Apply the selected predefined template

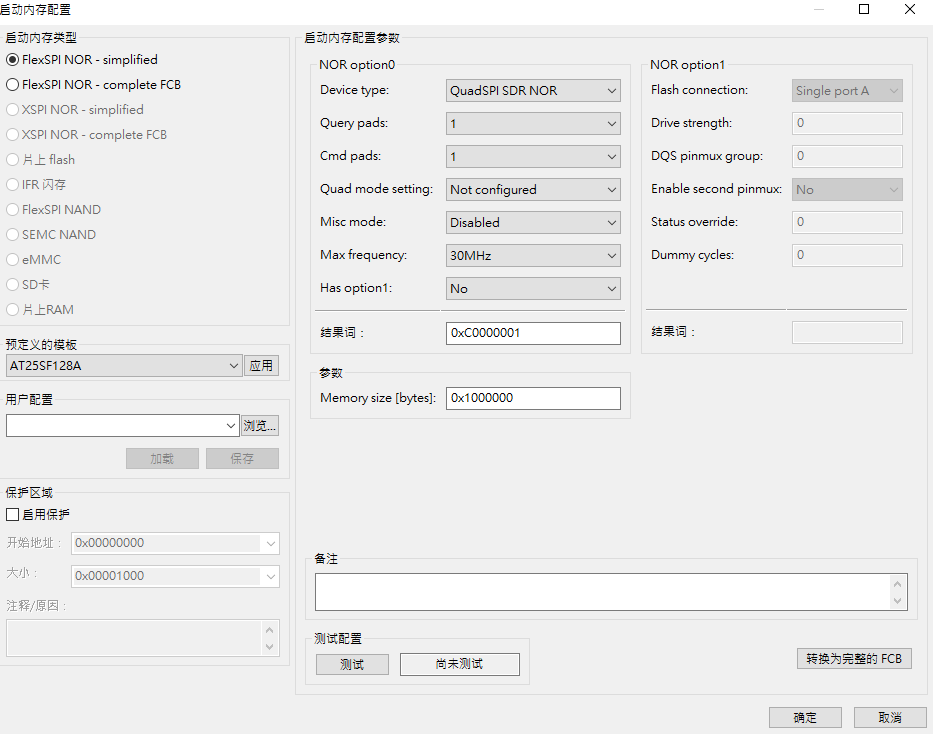tap(261, 365)
